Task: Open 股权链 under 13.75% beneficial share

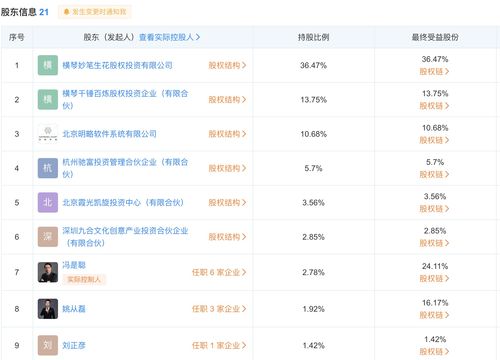Action: tap(434, 106)
